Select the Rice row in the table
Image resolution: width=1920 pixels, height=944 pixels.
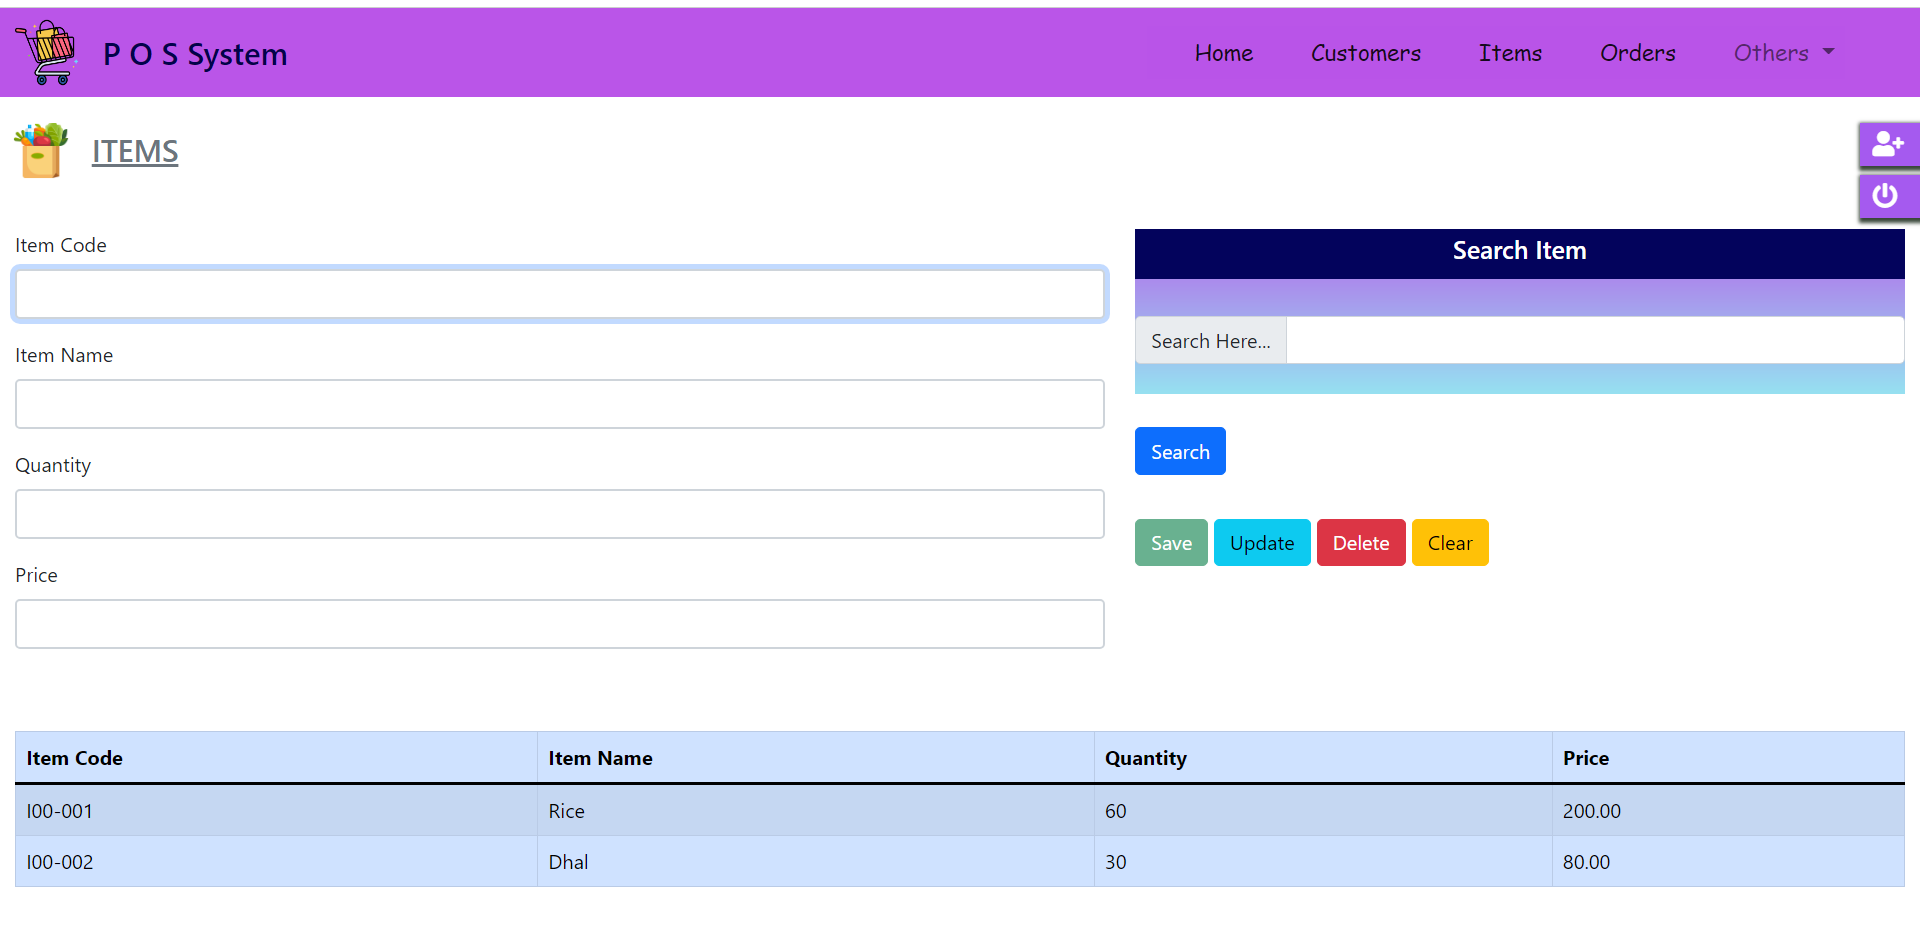click(x=566, y=811)
